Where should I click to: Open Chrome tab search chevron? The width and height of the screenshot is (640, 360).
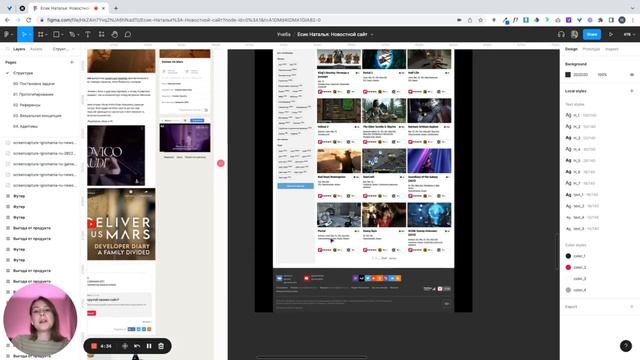click(632, 8)
